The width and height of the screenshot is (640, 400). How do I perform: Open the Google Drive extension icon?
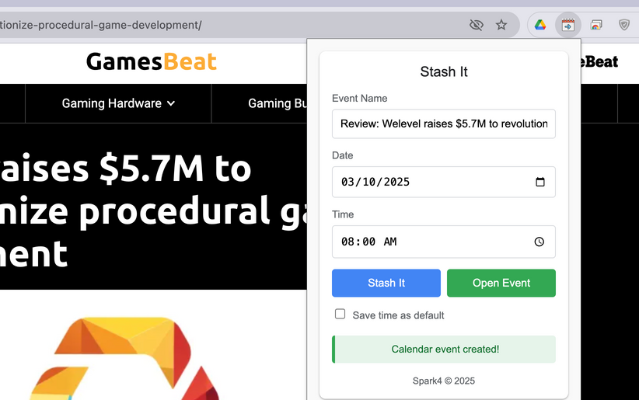click(540, 25)
